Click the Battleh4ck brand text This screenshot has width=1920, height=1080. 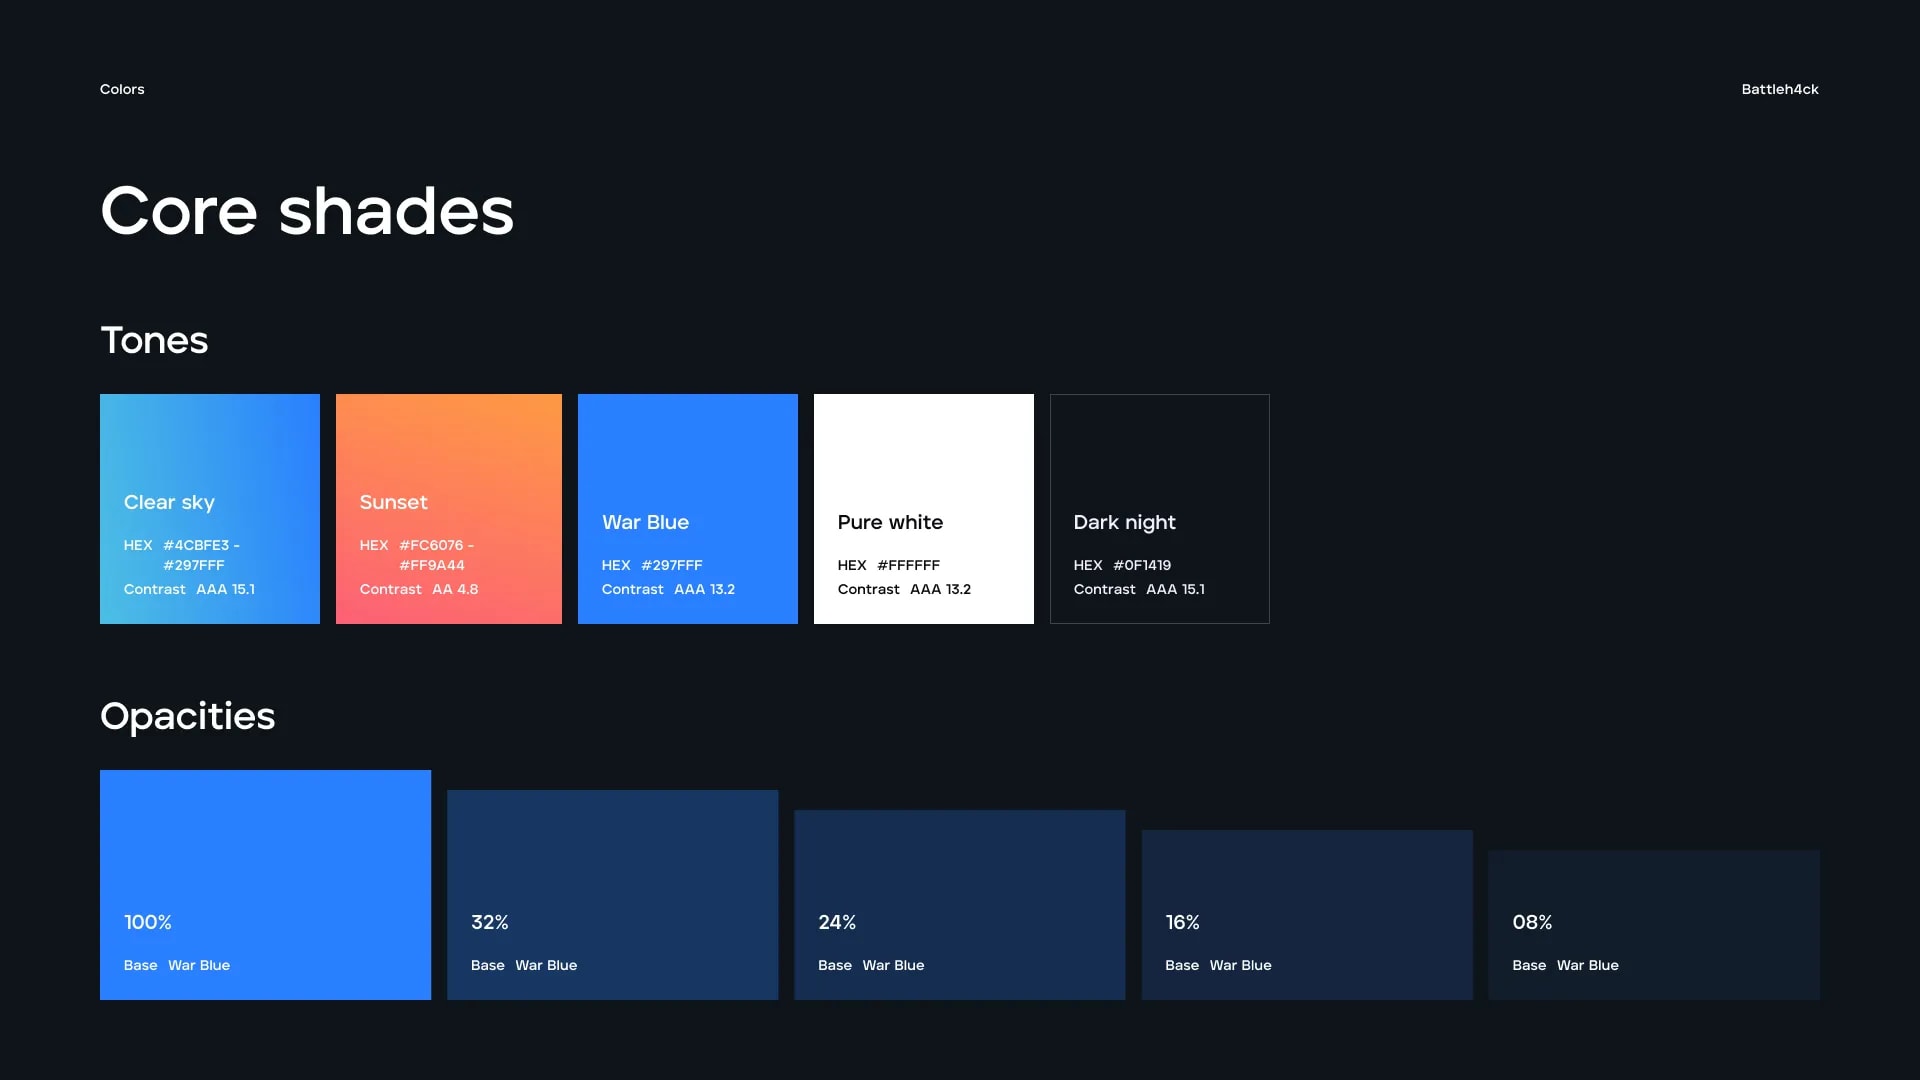click(1779, 89)
